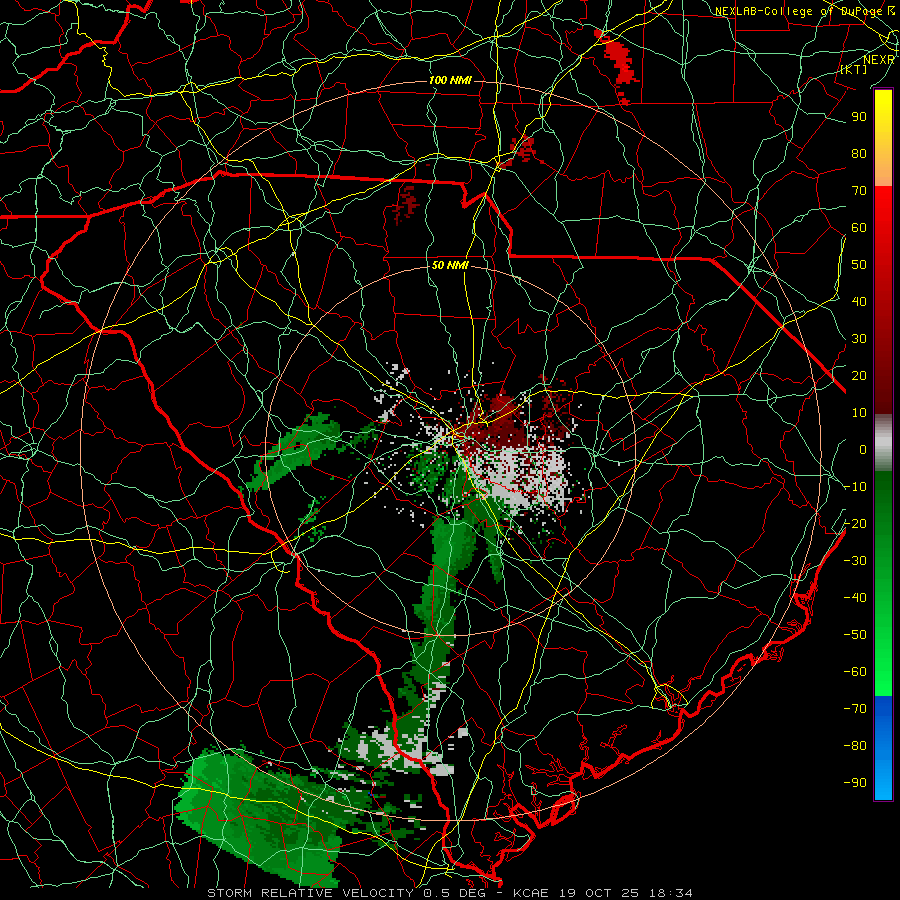Click the -80 value on velocity scale
This screenshot has height=900, width=900.
pos(855,746)
